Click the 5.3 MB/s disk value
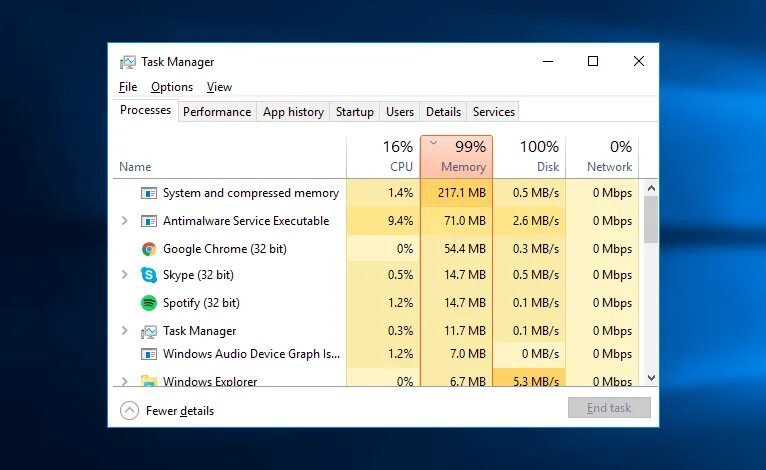 [x=535, y=381]
